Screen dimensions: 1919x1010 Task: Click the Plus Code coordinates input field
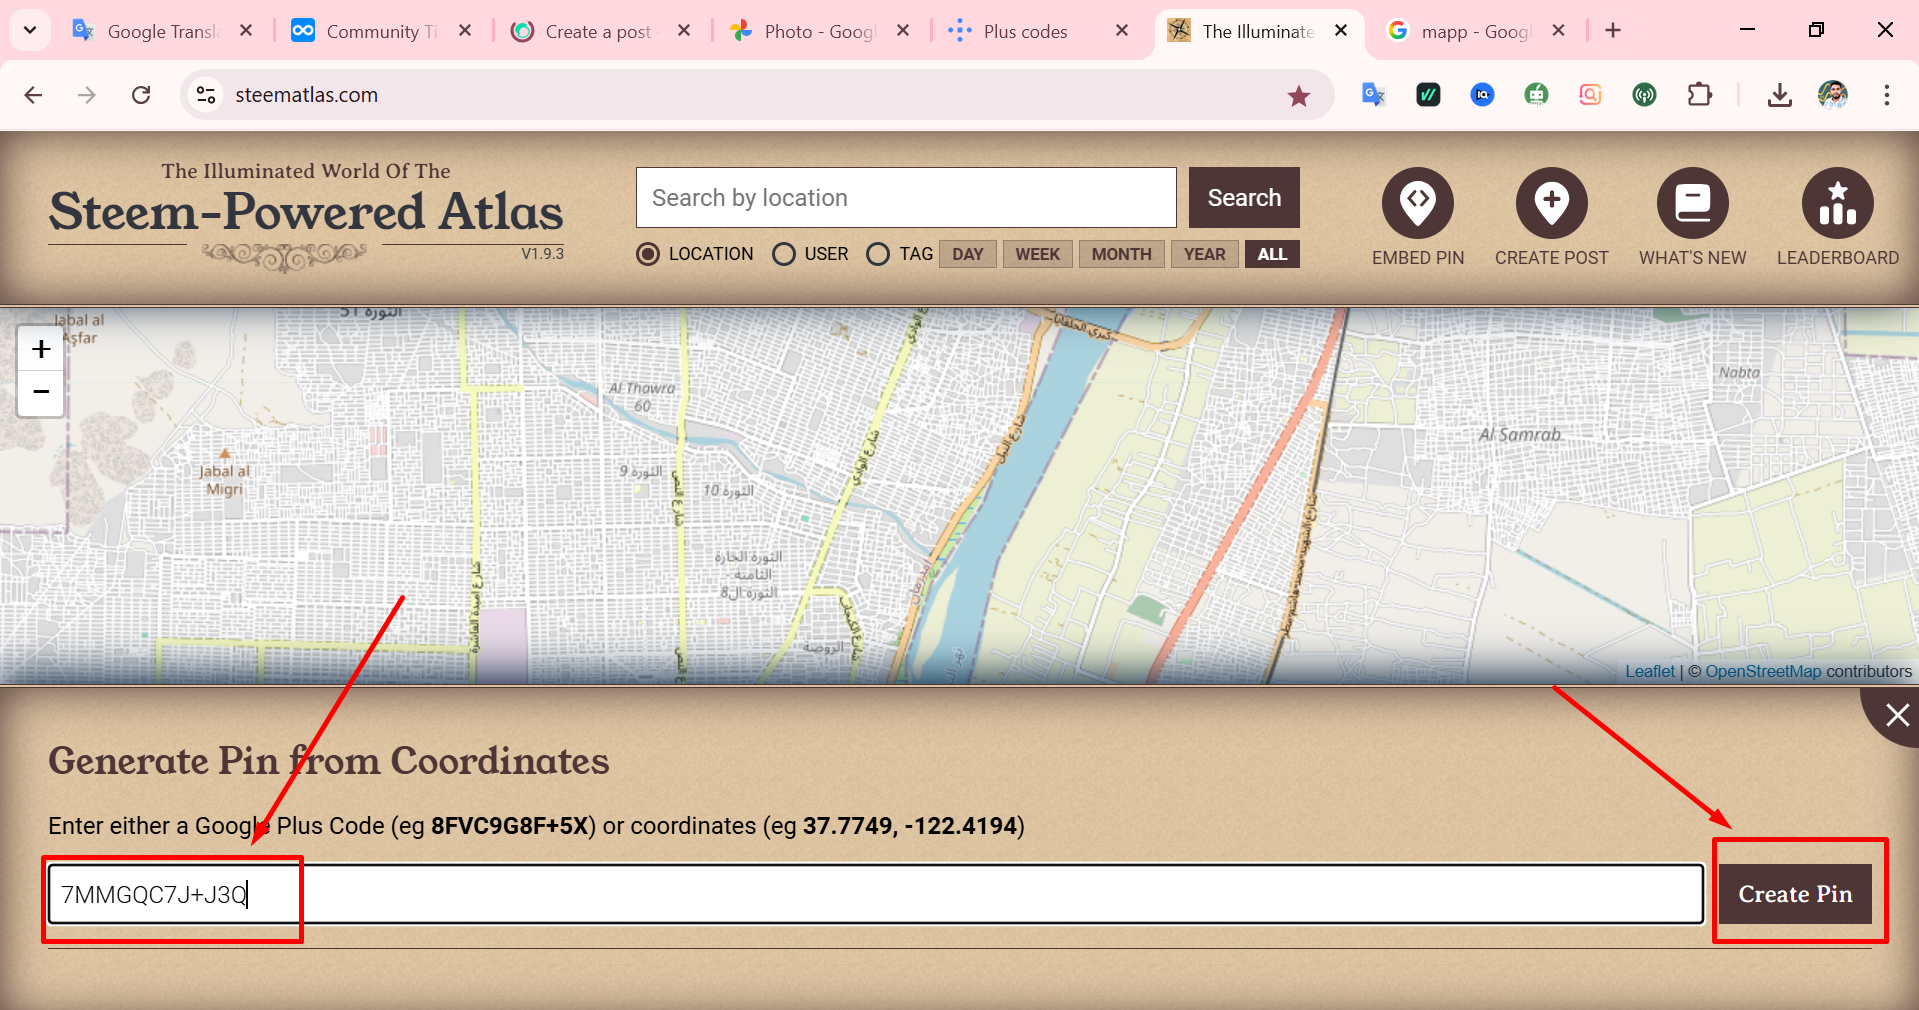(875, 894)
